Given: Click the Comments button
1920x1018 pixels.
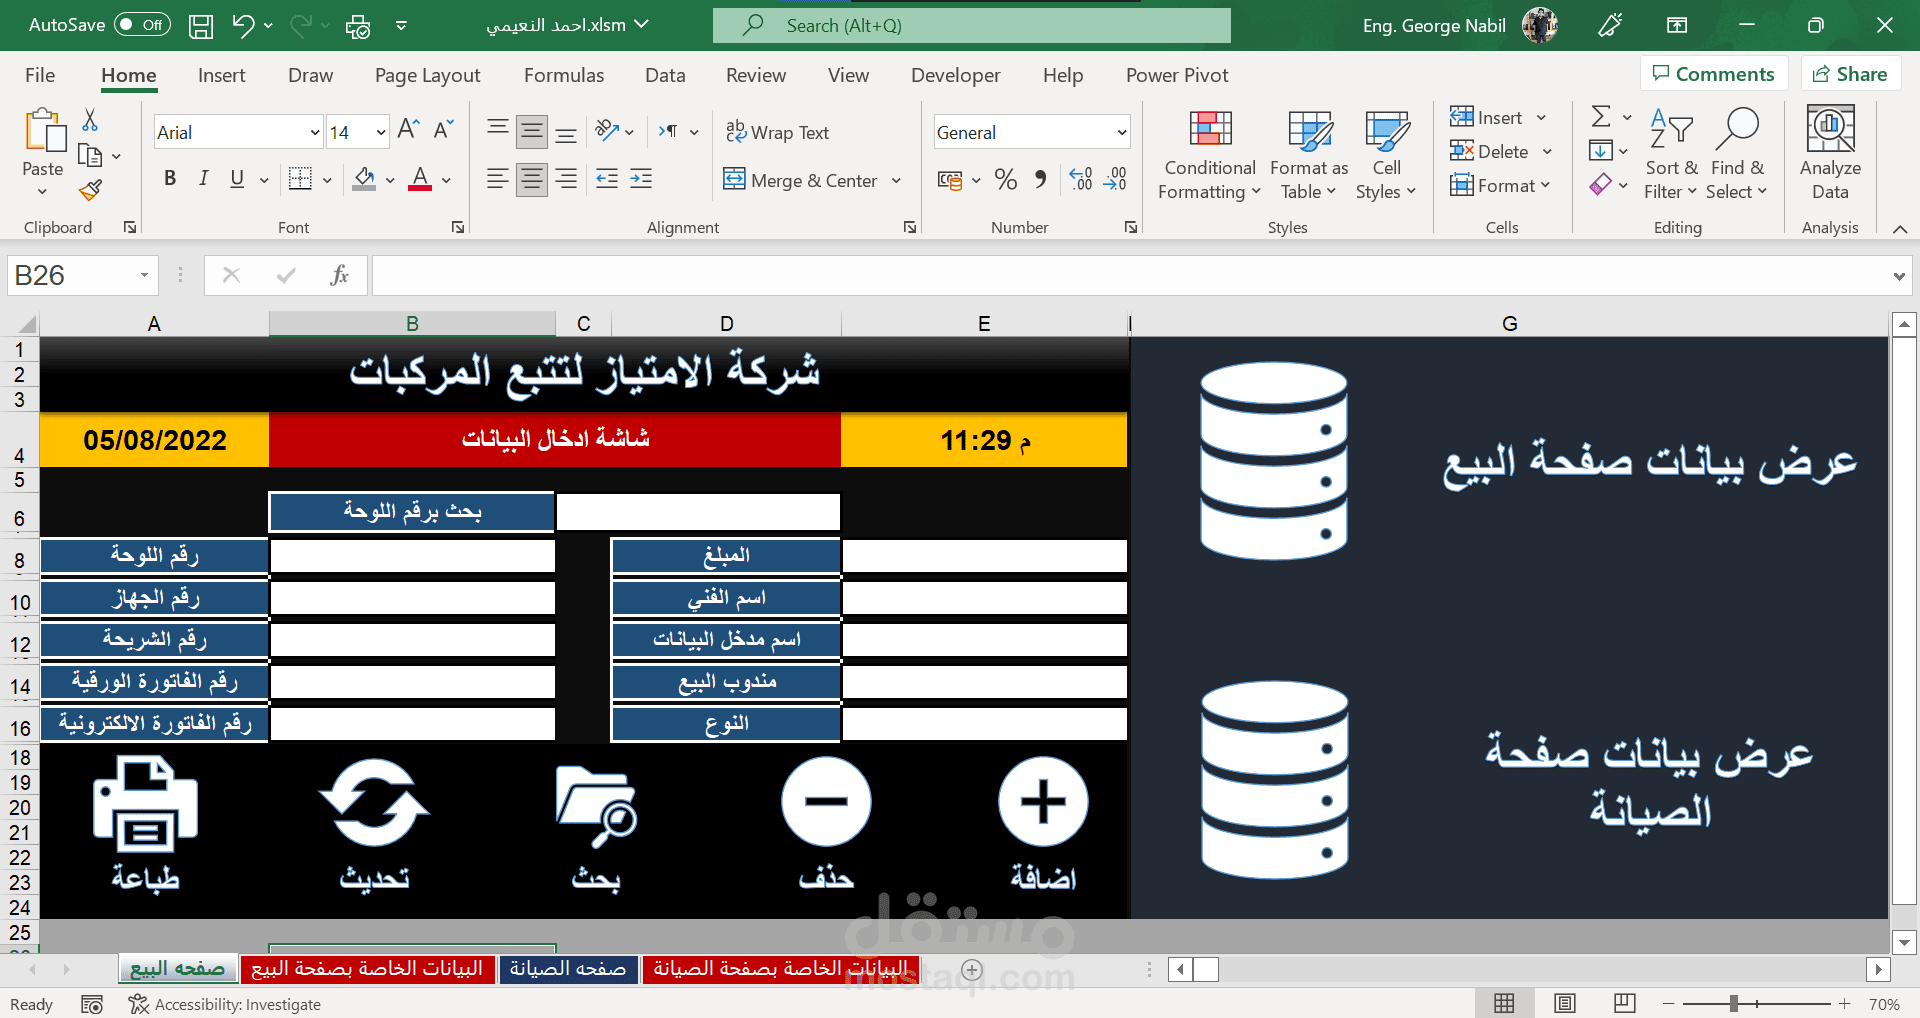Looking at the screenshot, I should coord(1713,74).
